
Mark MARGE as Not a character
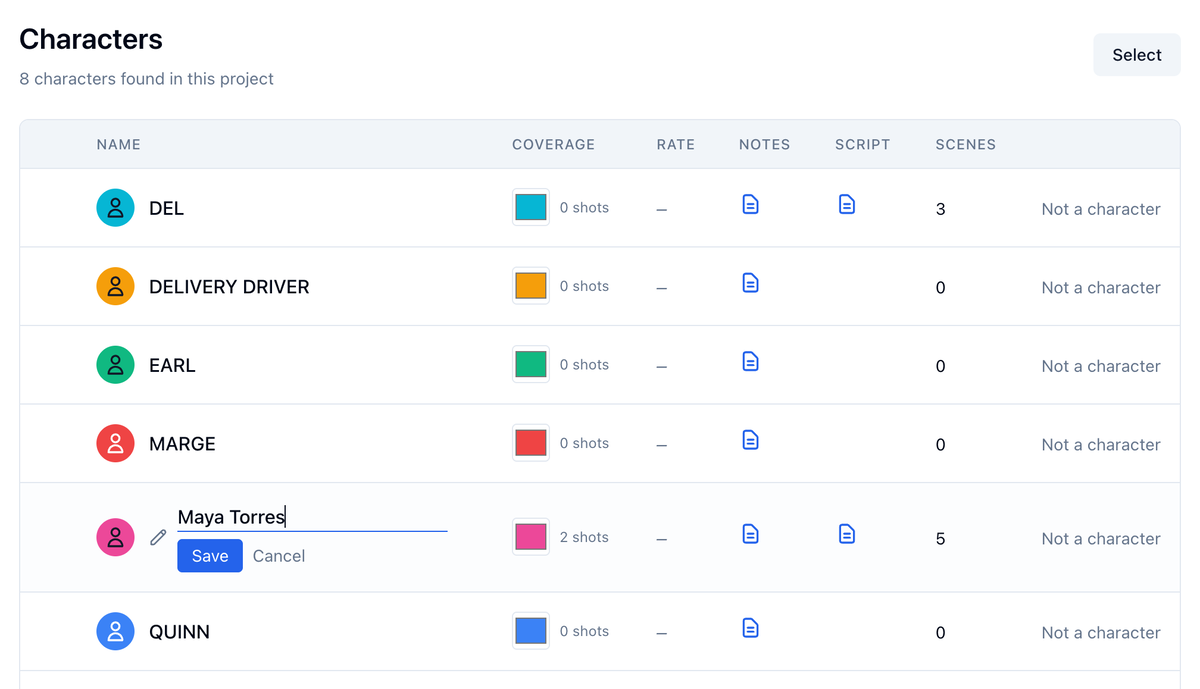click(x=1101, y=444)
